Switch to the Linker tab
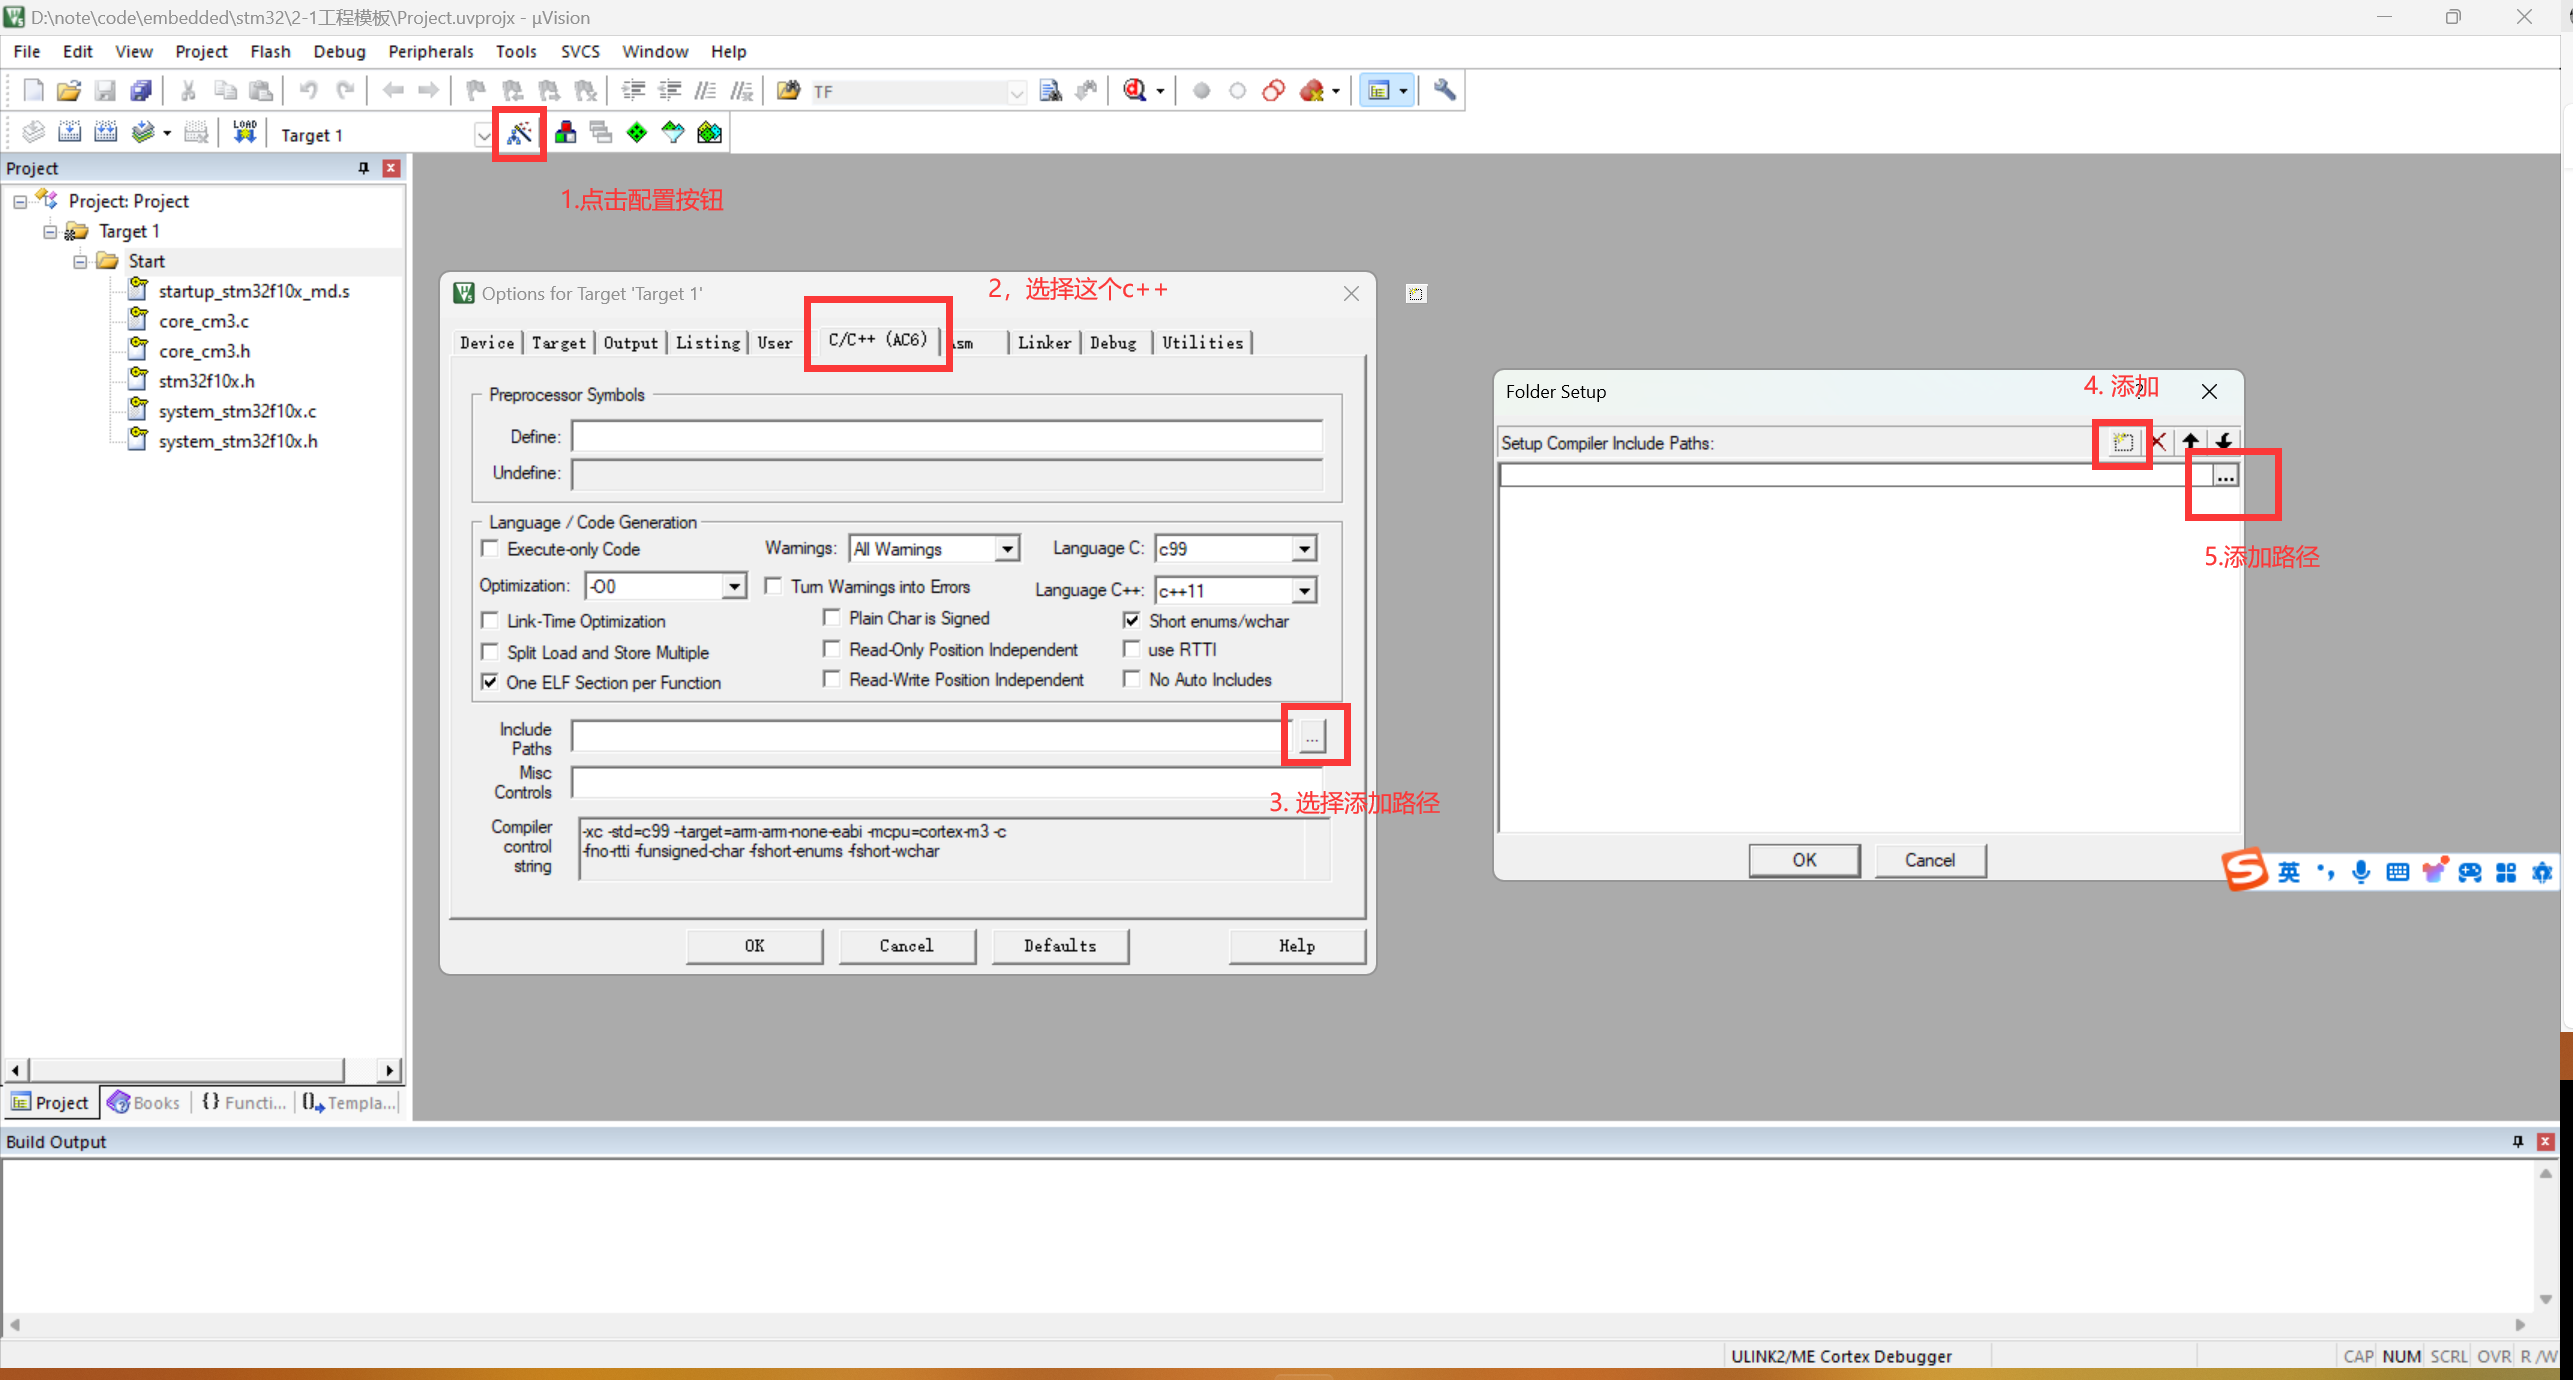 coord(1044,342)
